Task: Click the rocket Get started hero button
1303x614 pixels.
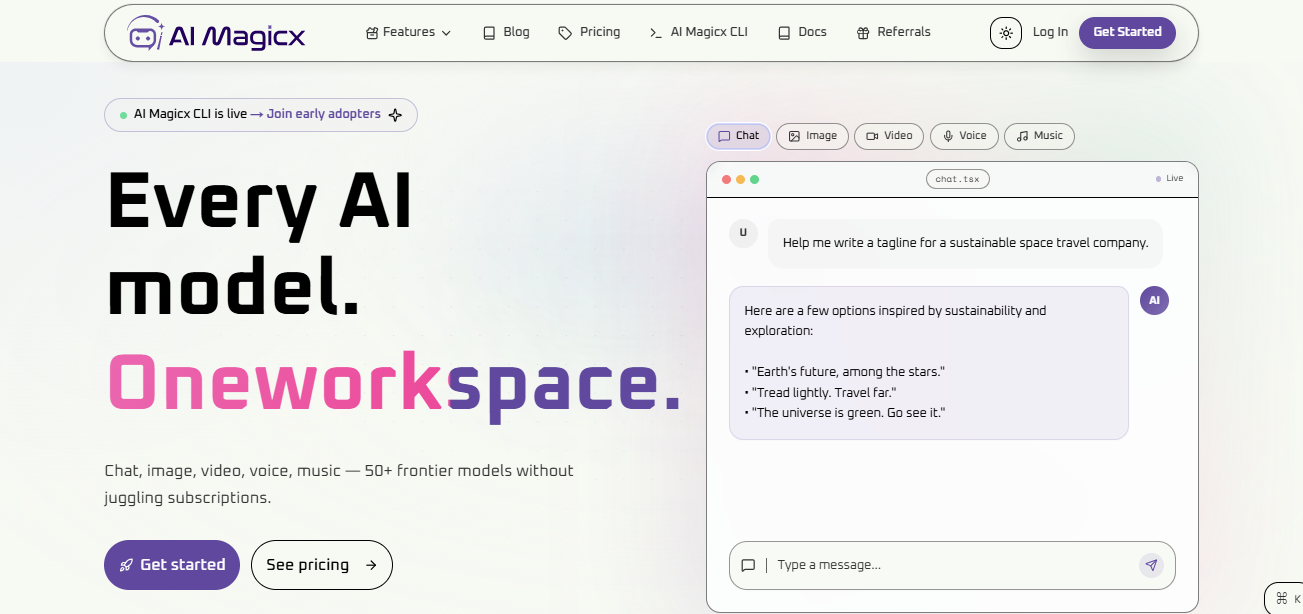Action: (x=172, y=565)
